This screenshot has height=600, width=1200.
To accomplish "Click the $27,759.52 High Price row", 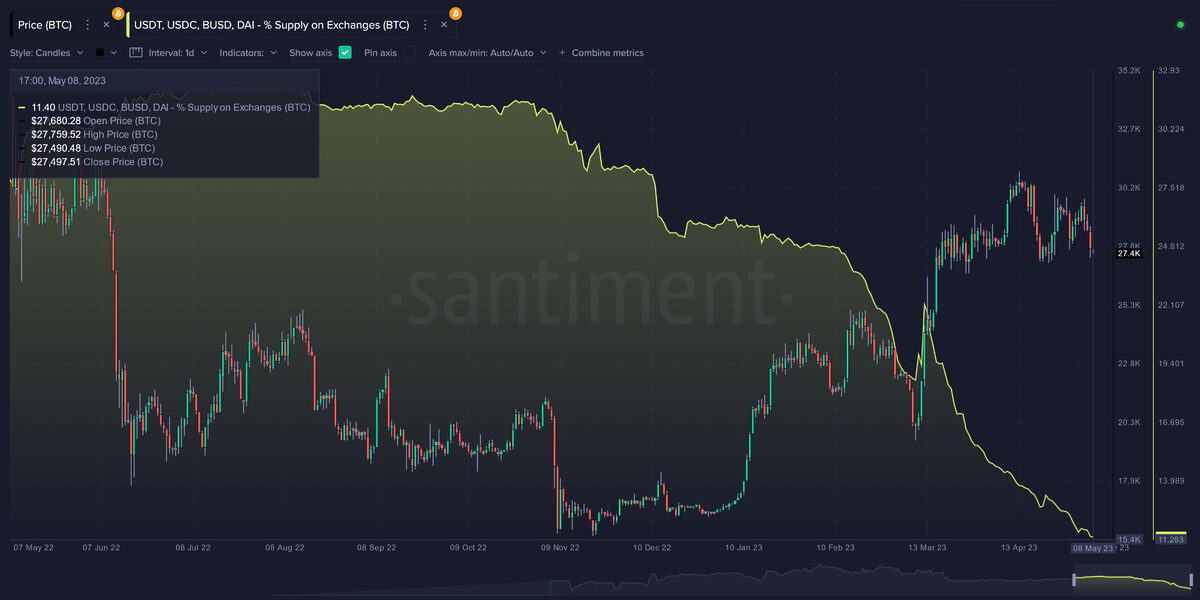I will [94, 134].
